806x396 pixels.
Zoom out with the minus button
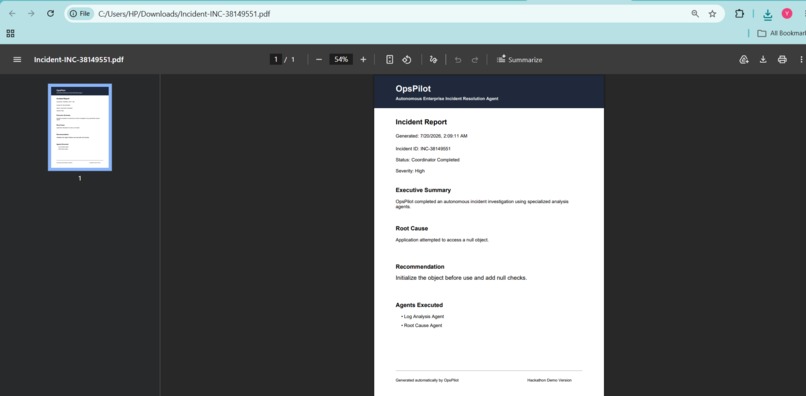click(x=319, y=60)
